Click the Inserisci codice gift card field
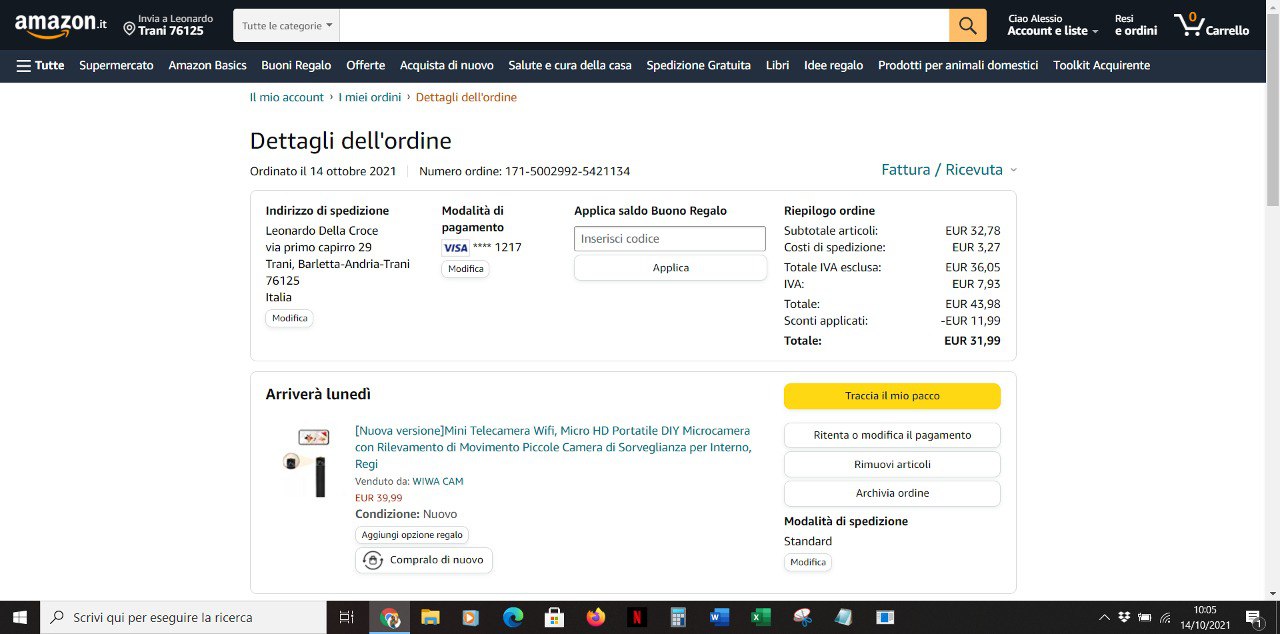Image resolution: width=1280 pixels, height=634 pixels. pos(669,239)
